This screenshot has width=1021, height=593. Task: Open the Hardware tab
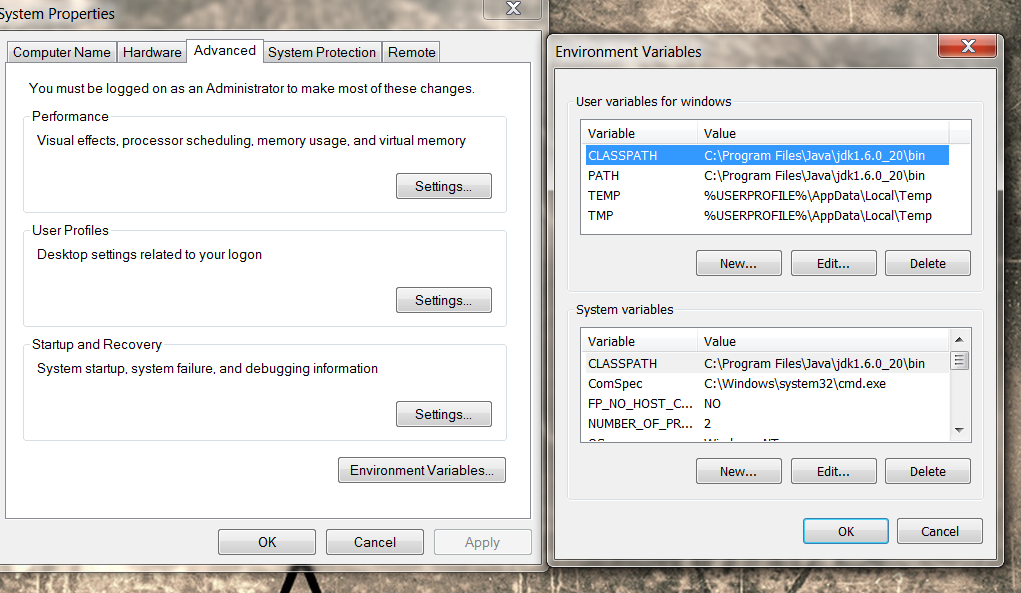tap(152, 52)
